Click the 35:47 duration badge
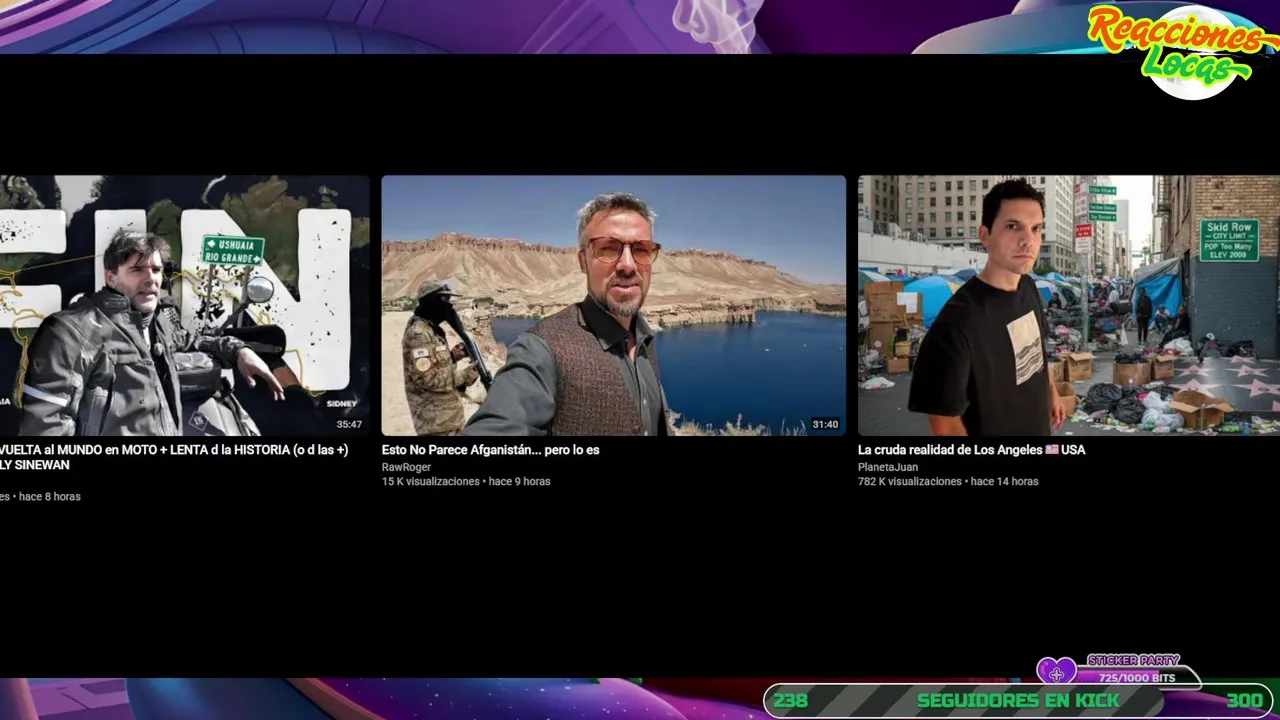Viewport: 1280px width, 720px height. pos(349,424)
